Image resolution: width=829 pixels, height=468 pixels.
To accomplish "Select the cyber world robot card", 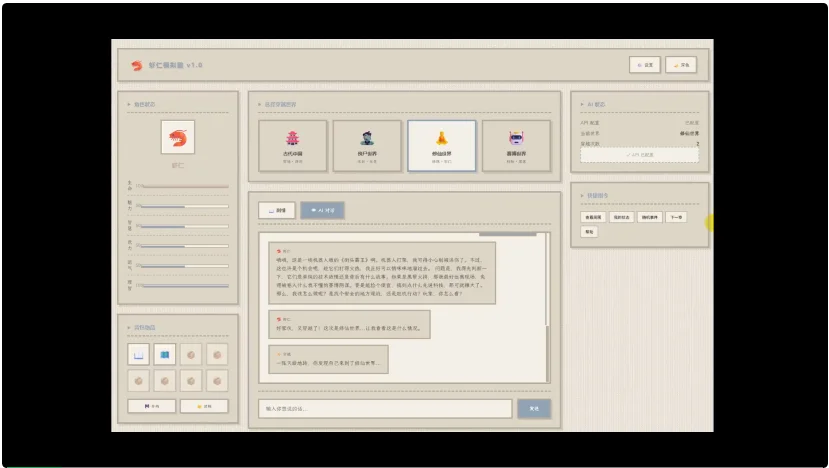I will point(516,146).
